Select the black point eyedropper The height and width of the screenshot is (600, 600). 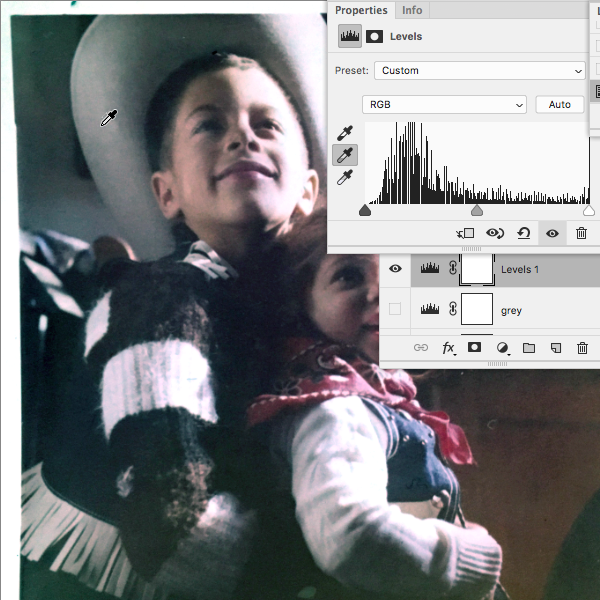(x=346, y=132)
